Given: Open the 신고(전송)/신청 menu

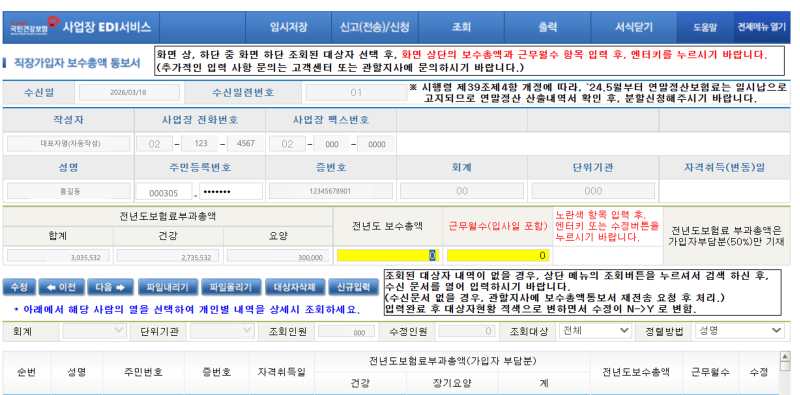Looking at the screenshot, I should click(x=374, y=28).
